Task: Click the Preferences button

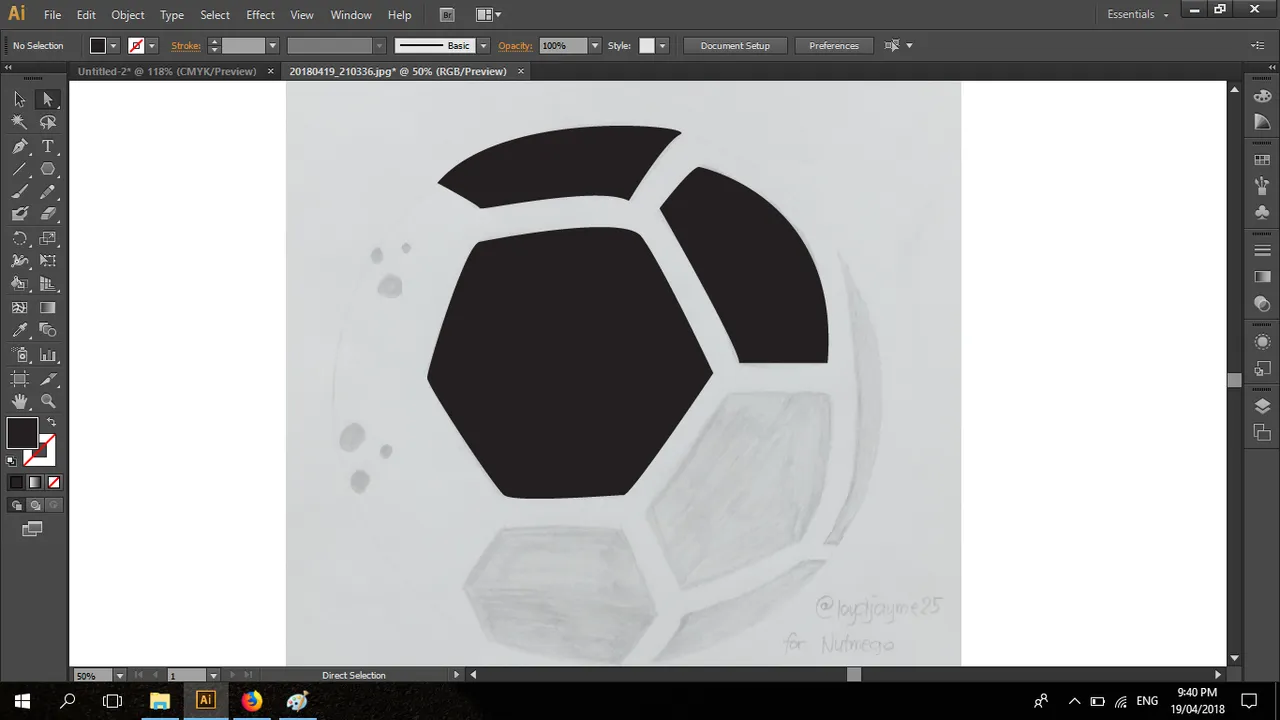Action: tap(834, 46)
